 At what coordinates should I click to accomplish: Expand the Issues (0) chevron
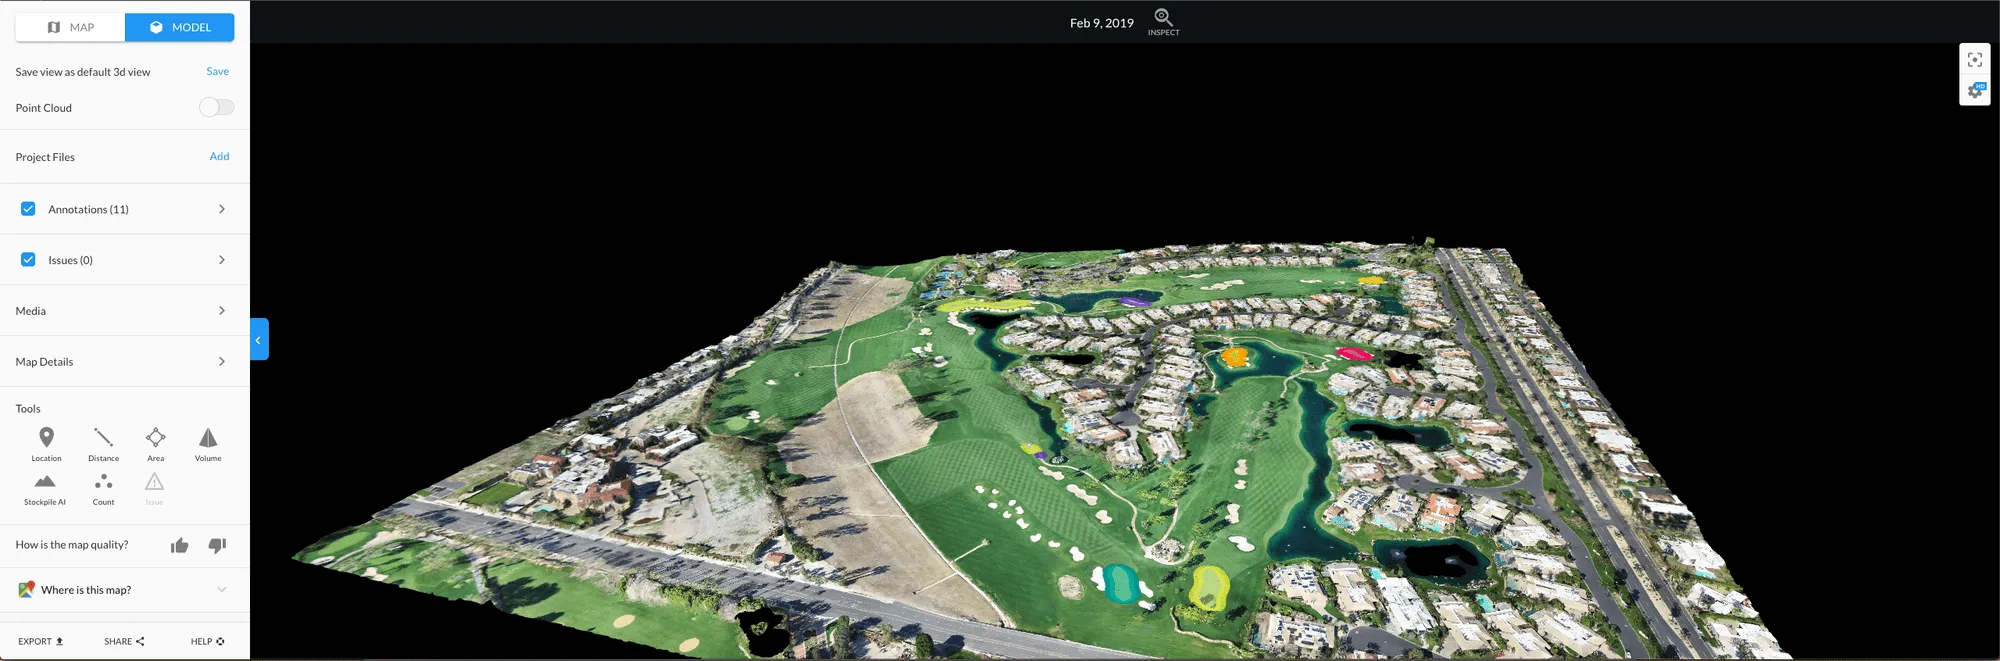pos(222,260)
